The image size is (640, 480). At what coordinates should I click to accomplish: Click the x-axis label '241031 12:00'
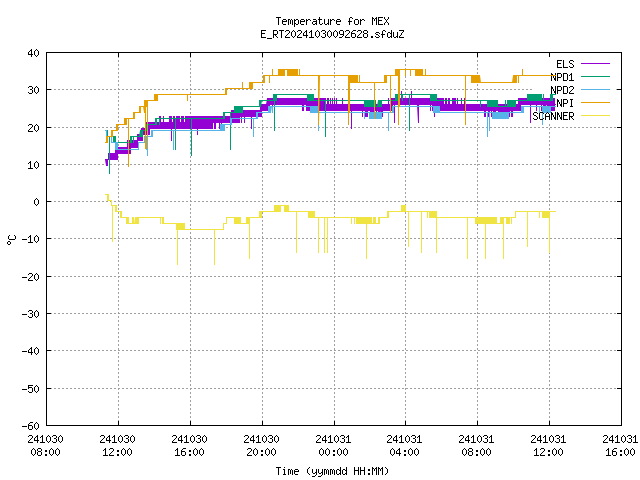[x=548, y=446]
